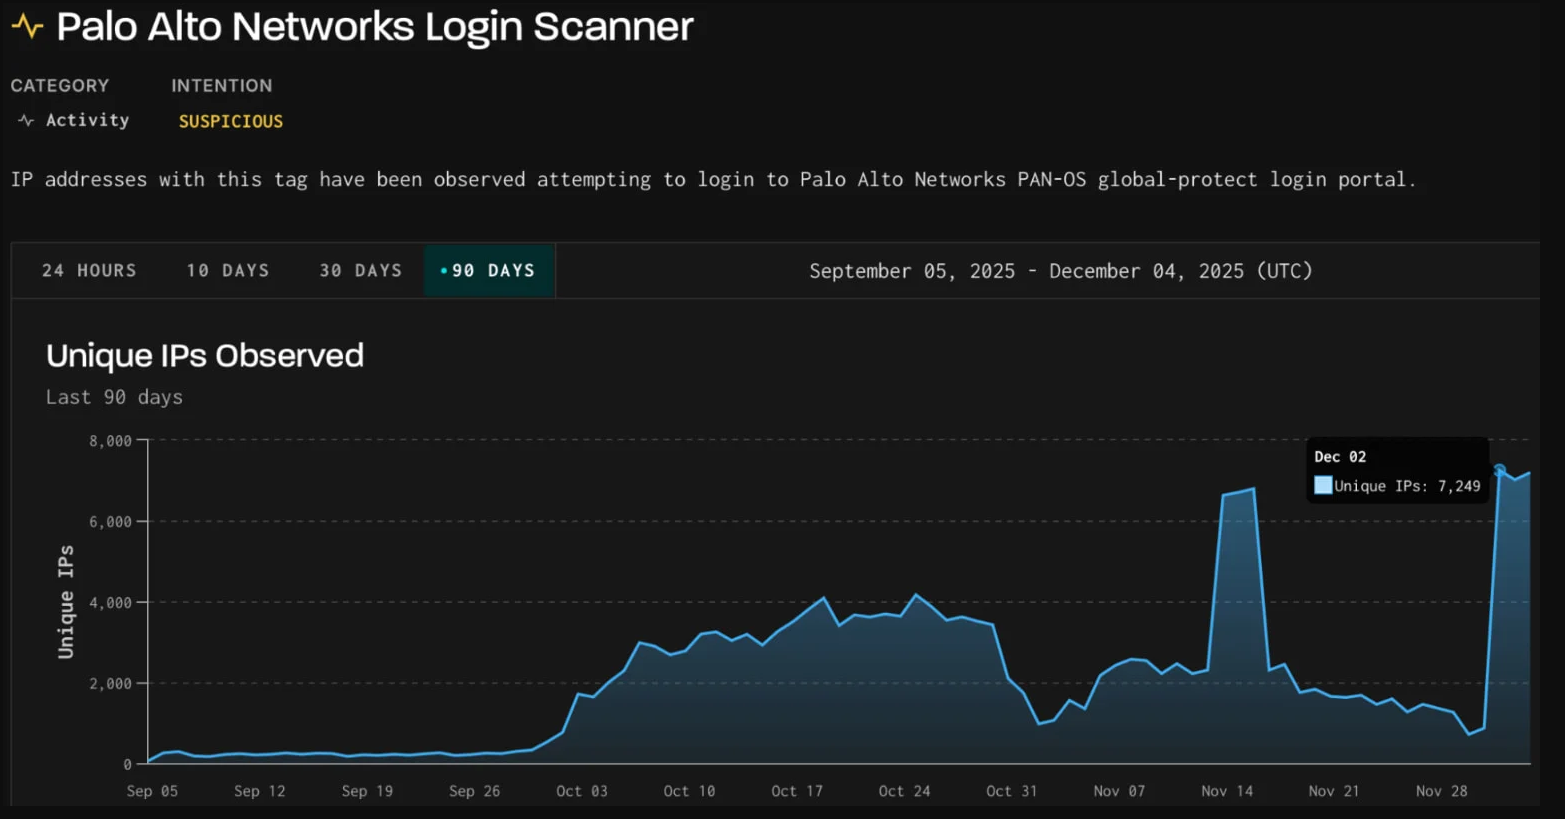This screenshot has height=819, width=1565.
Task: Switch to the 10 DAYS range
Action: click(228, 271)
